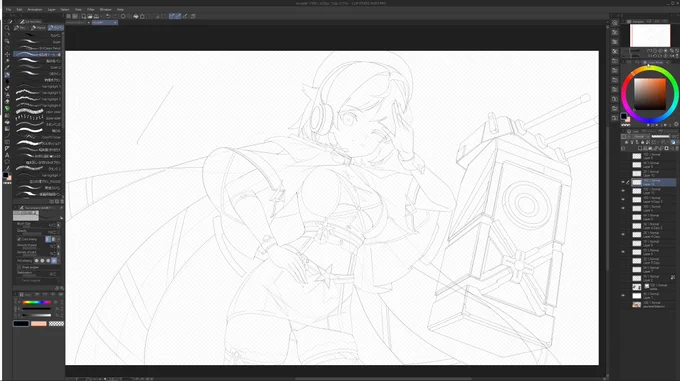Click the Open file folder icon
The height and width of the screenshot is (381, 680).
pyautogui.click(x=90, y=16)
